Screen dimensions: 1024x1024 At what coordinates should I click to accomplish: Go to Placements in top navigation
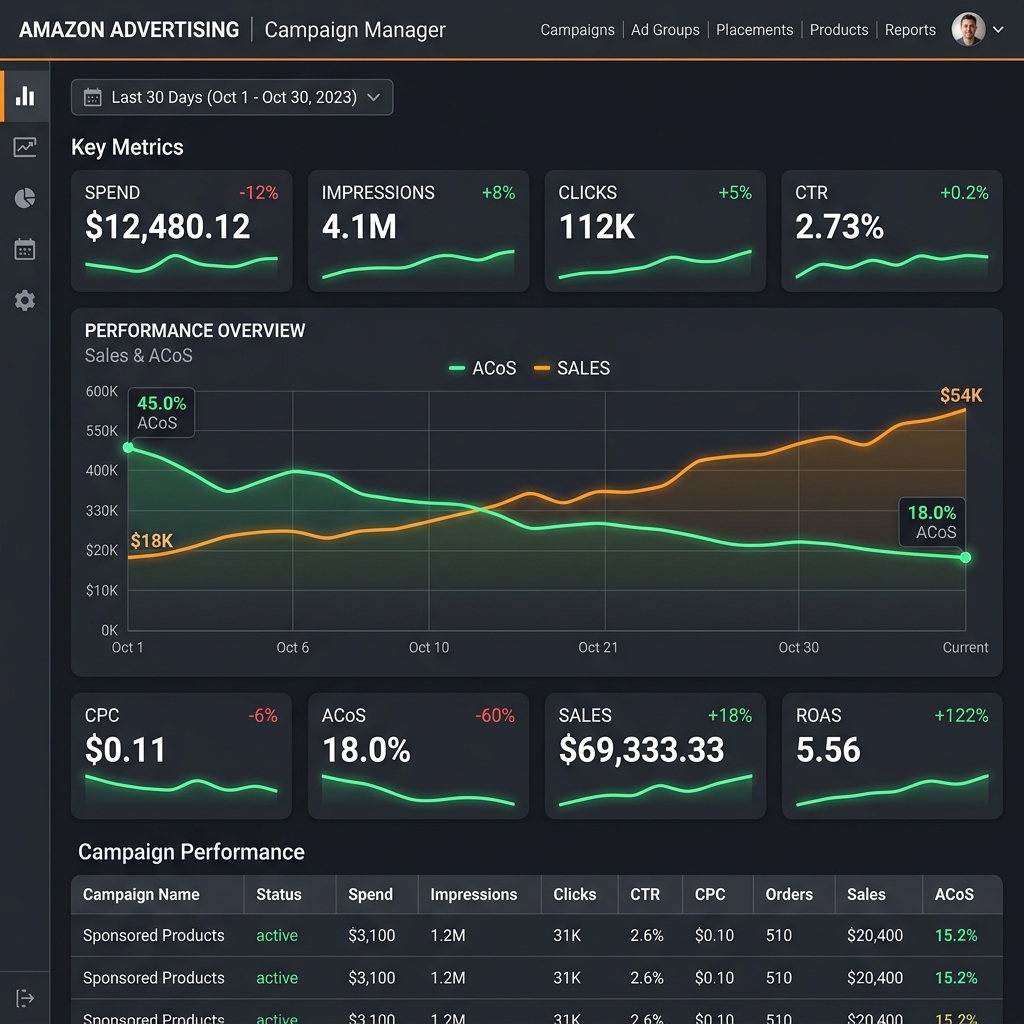tap(754, 30)
